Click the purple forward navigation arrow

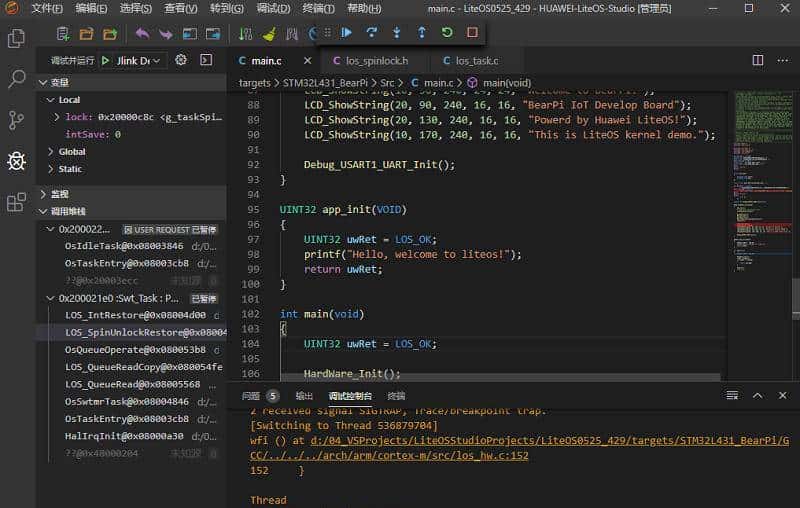(166, 34)
